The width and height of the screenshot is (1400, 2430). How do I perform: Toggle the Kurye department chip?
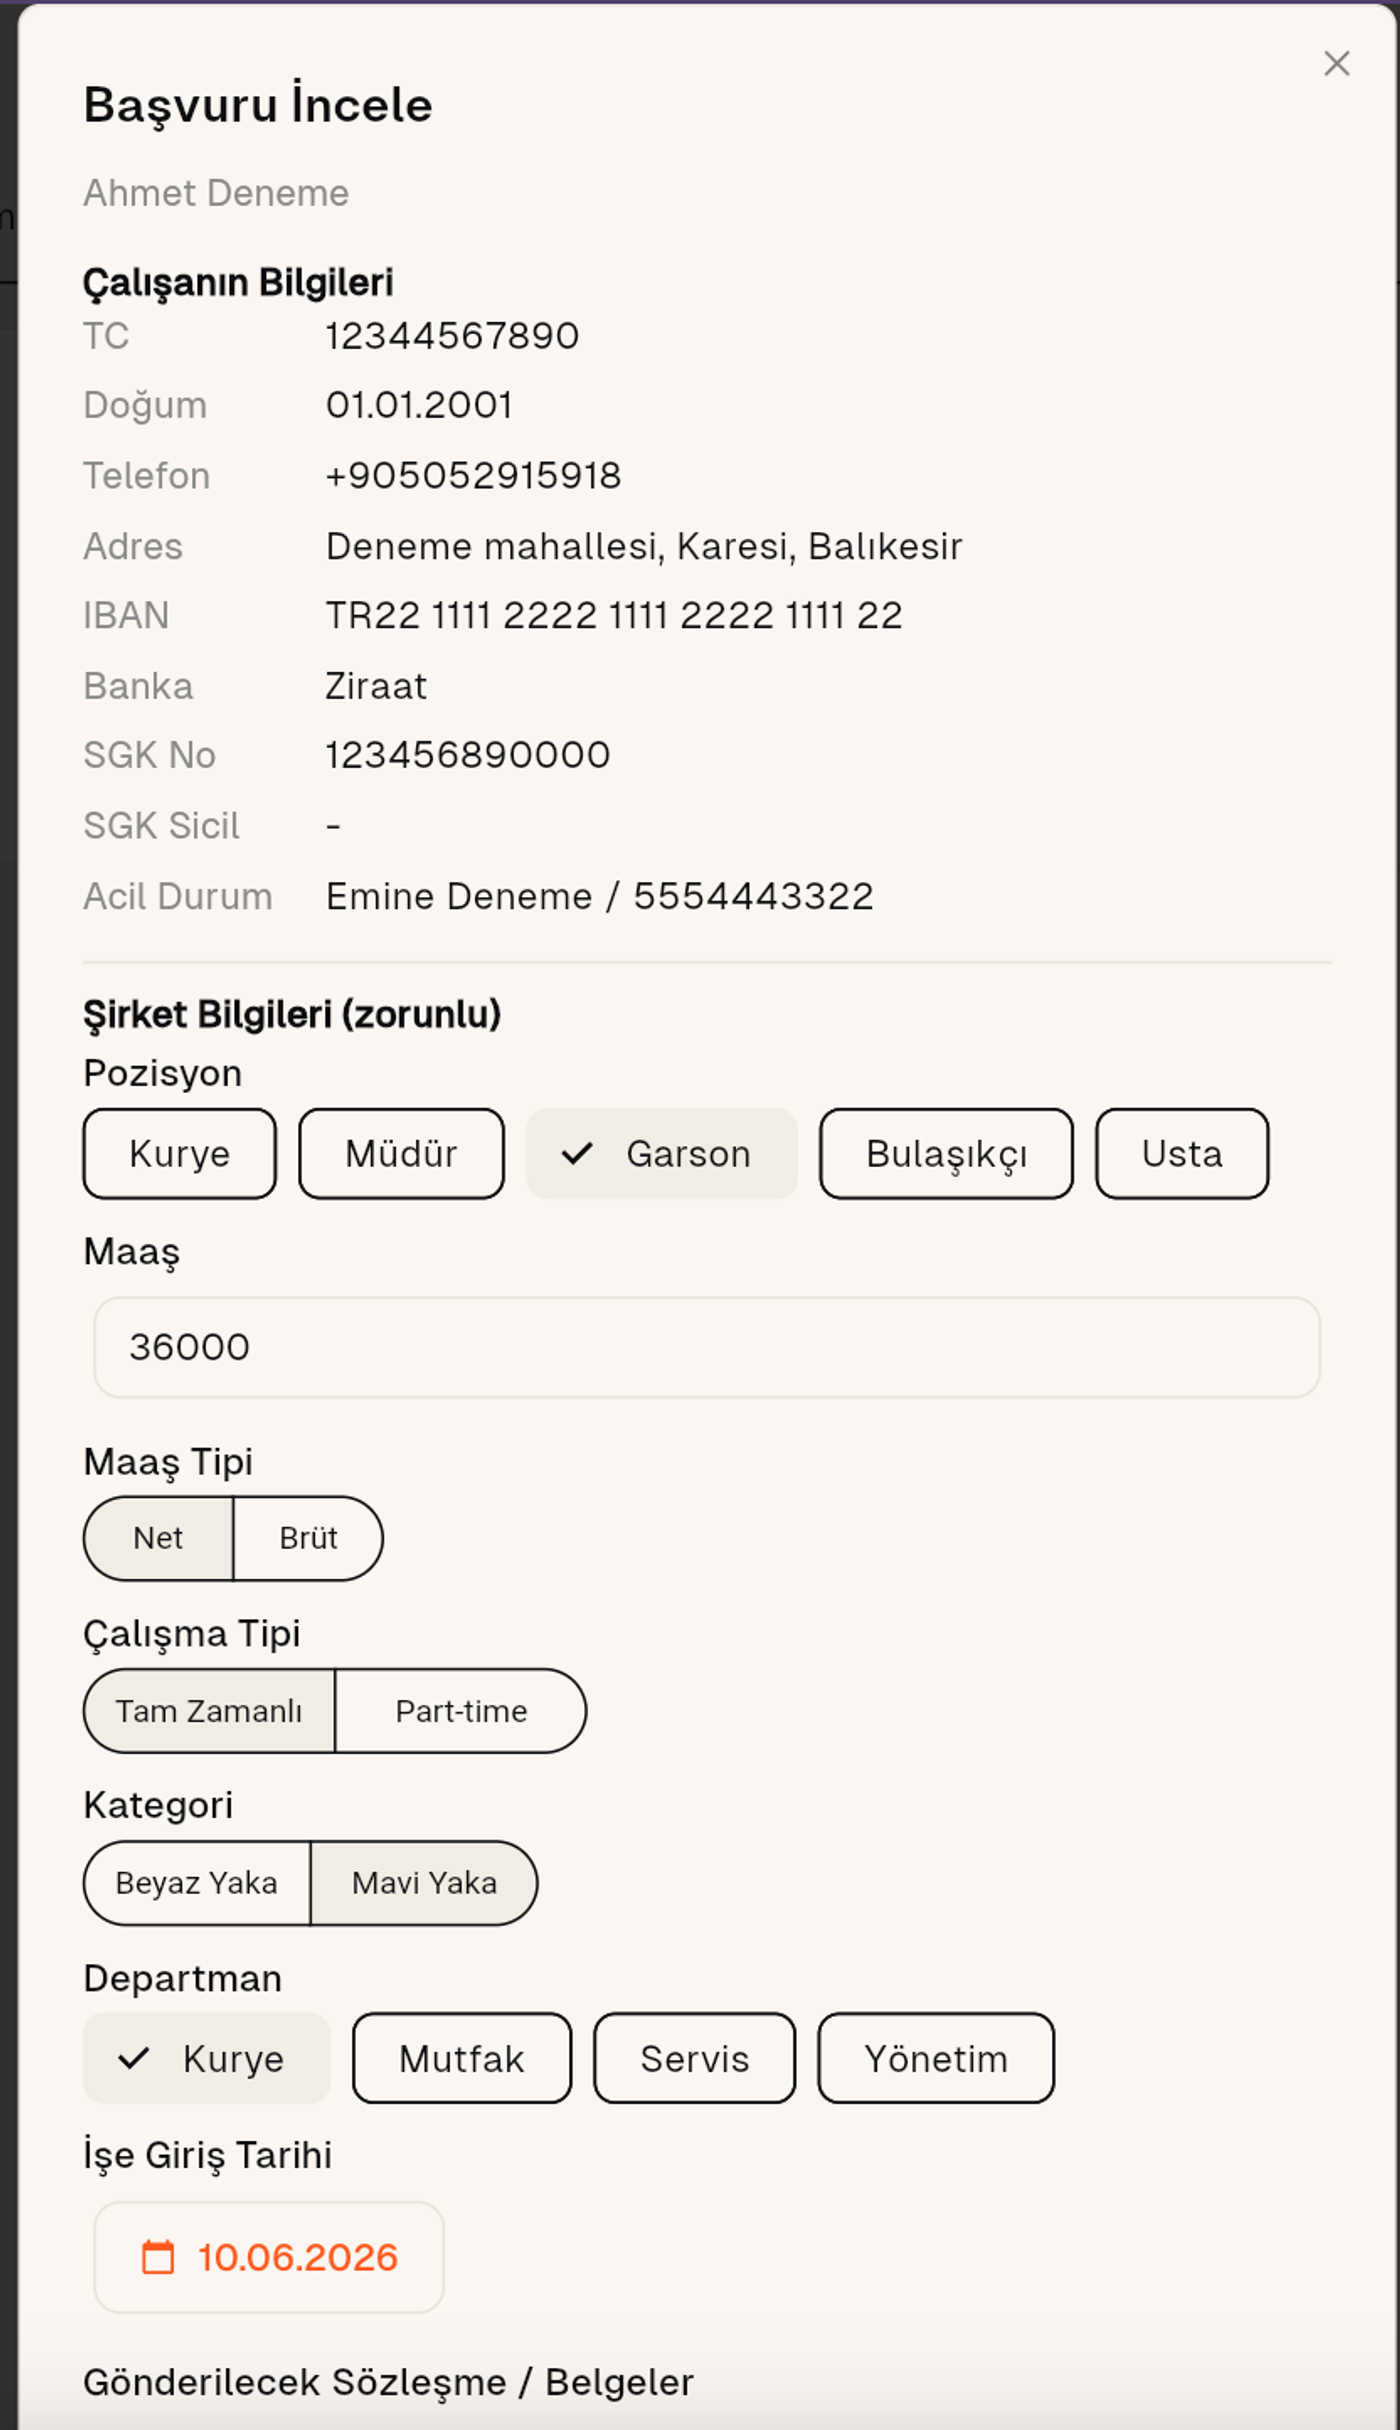click(x=206, y=2058)
